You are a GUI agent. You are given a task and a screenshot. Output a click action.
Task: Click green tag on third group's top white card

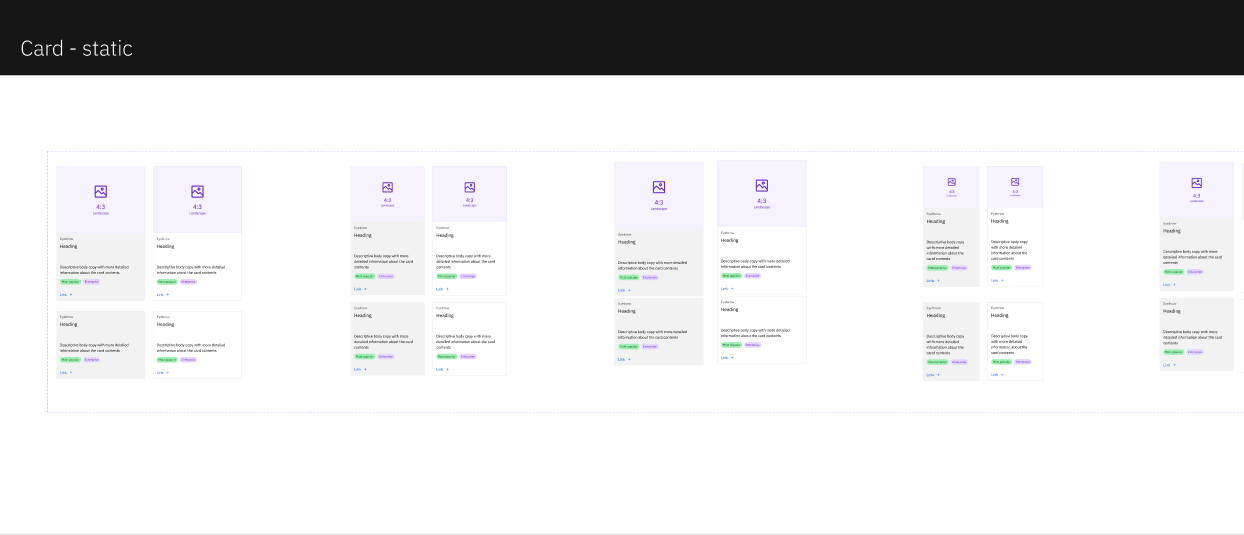731,275
